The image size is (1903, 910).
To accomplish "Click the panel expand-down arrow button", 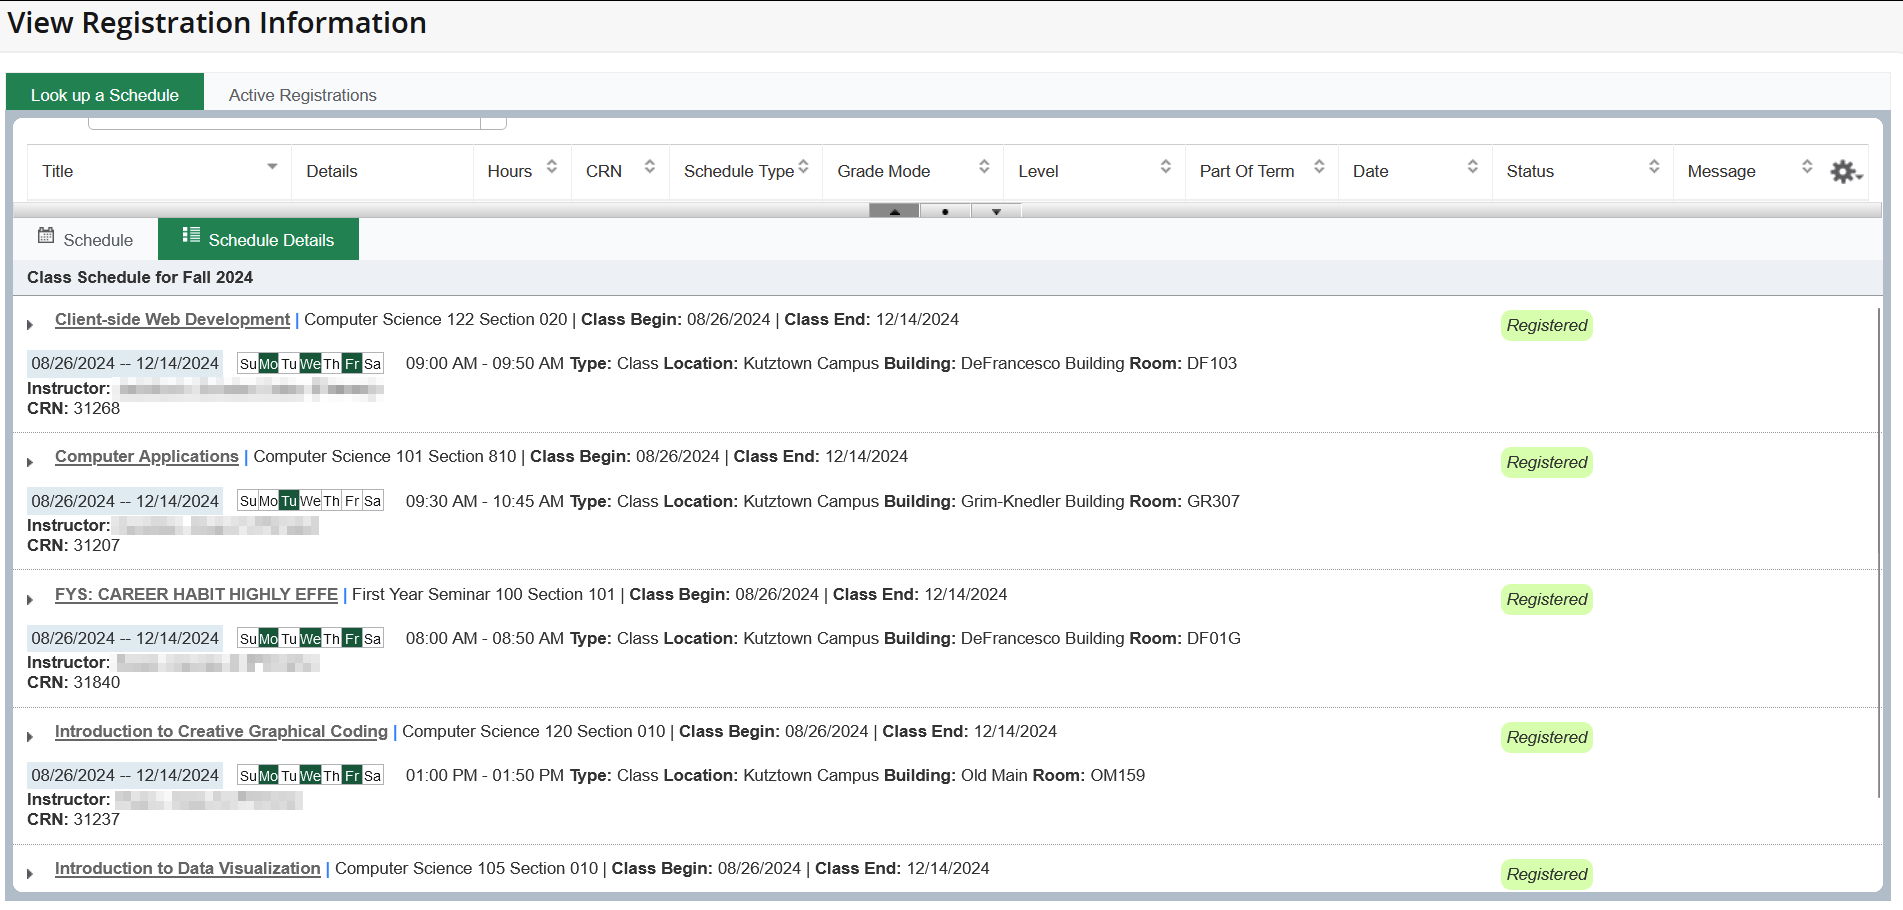I will [996, 211].
